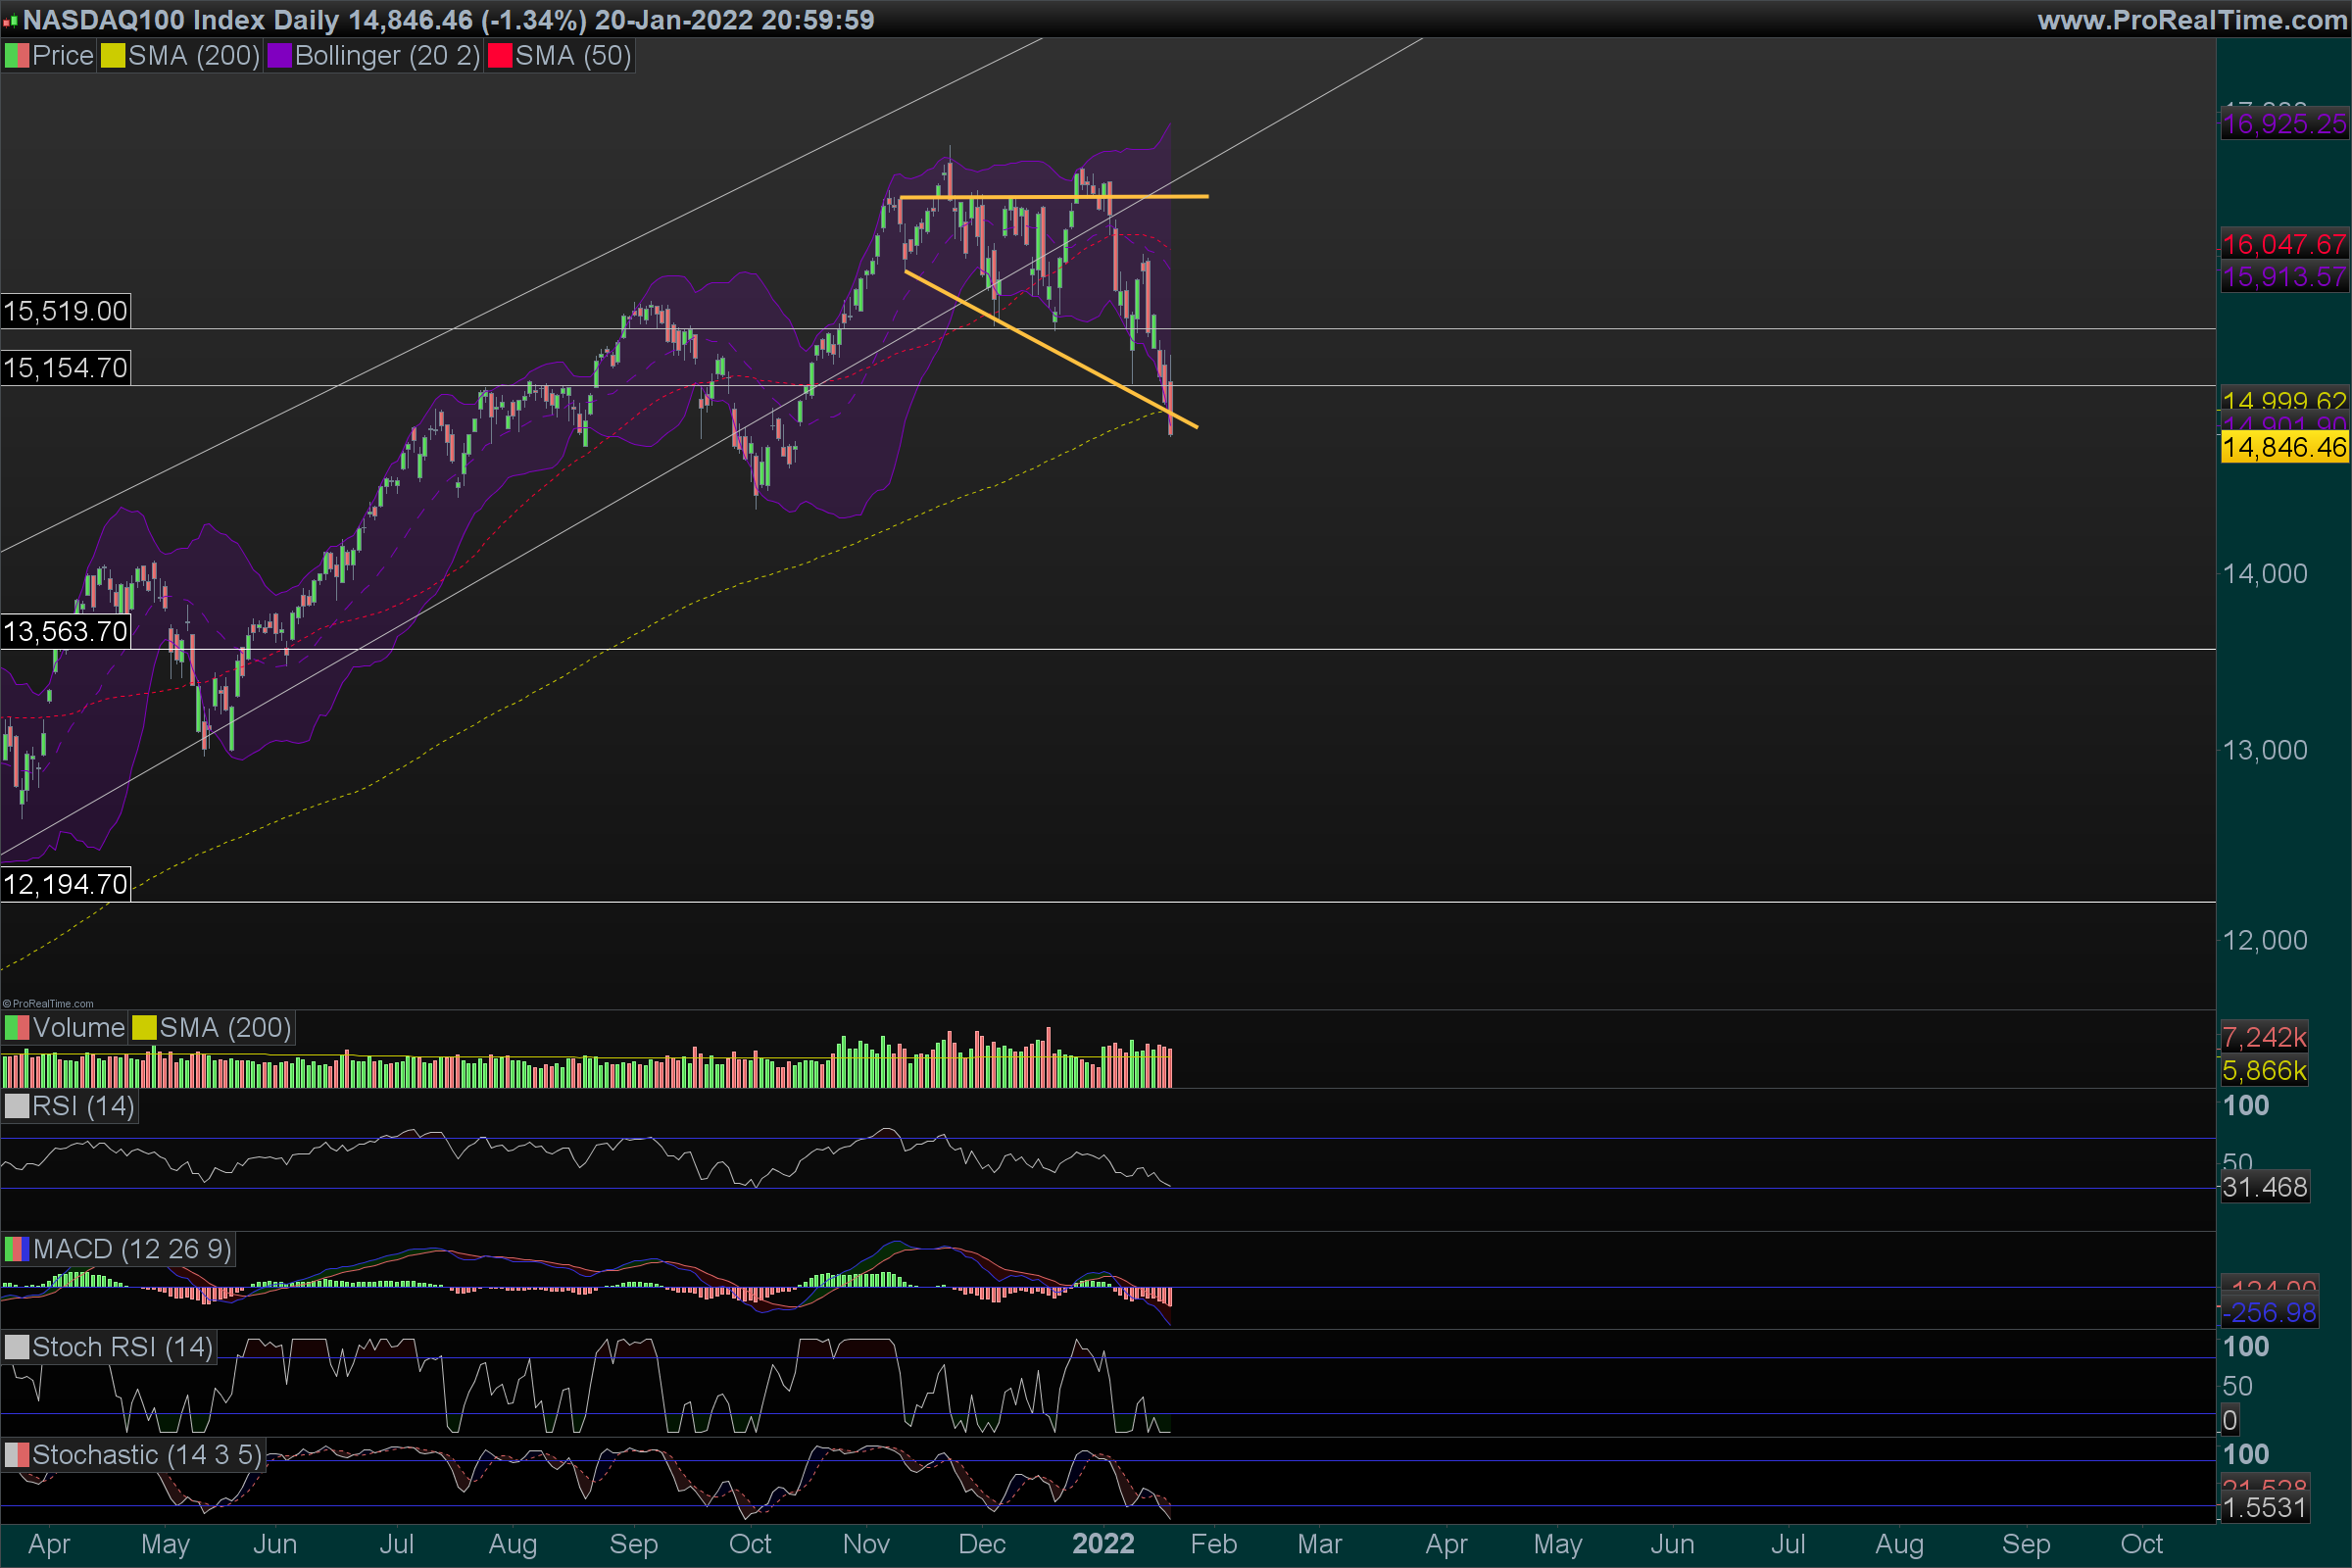
Task: Click the Stoch RSI (14) legend icon
Action: pos(17,1347)
